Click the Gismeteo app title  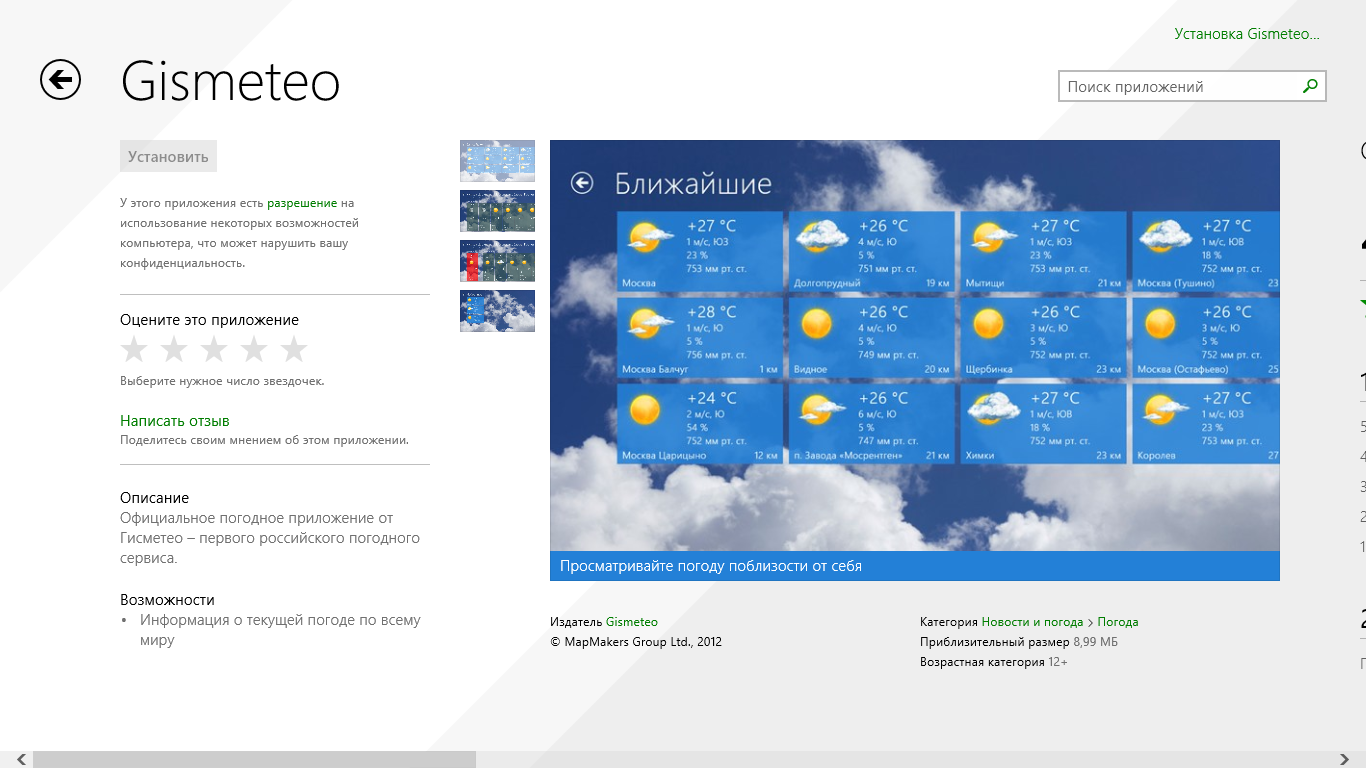click(230, 82)
